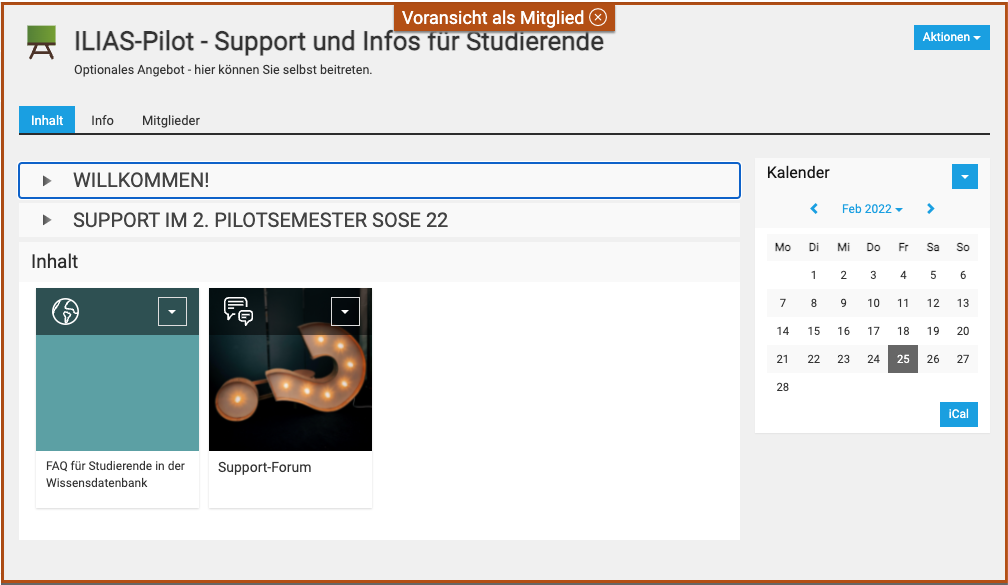Click the speech bubbles forum icon

point(238,311)
